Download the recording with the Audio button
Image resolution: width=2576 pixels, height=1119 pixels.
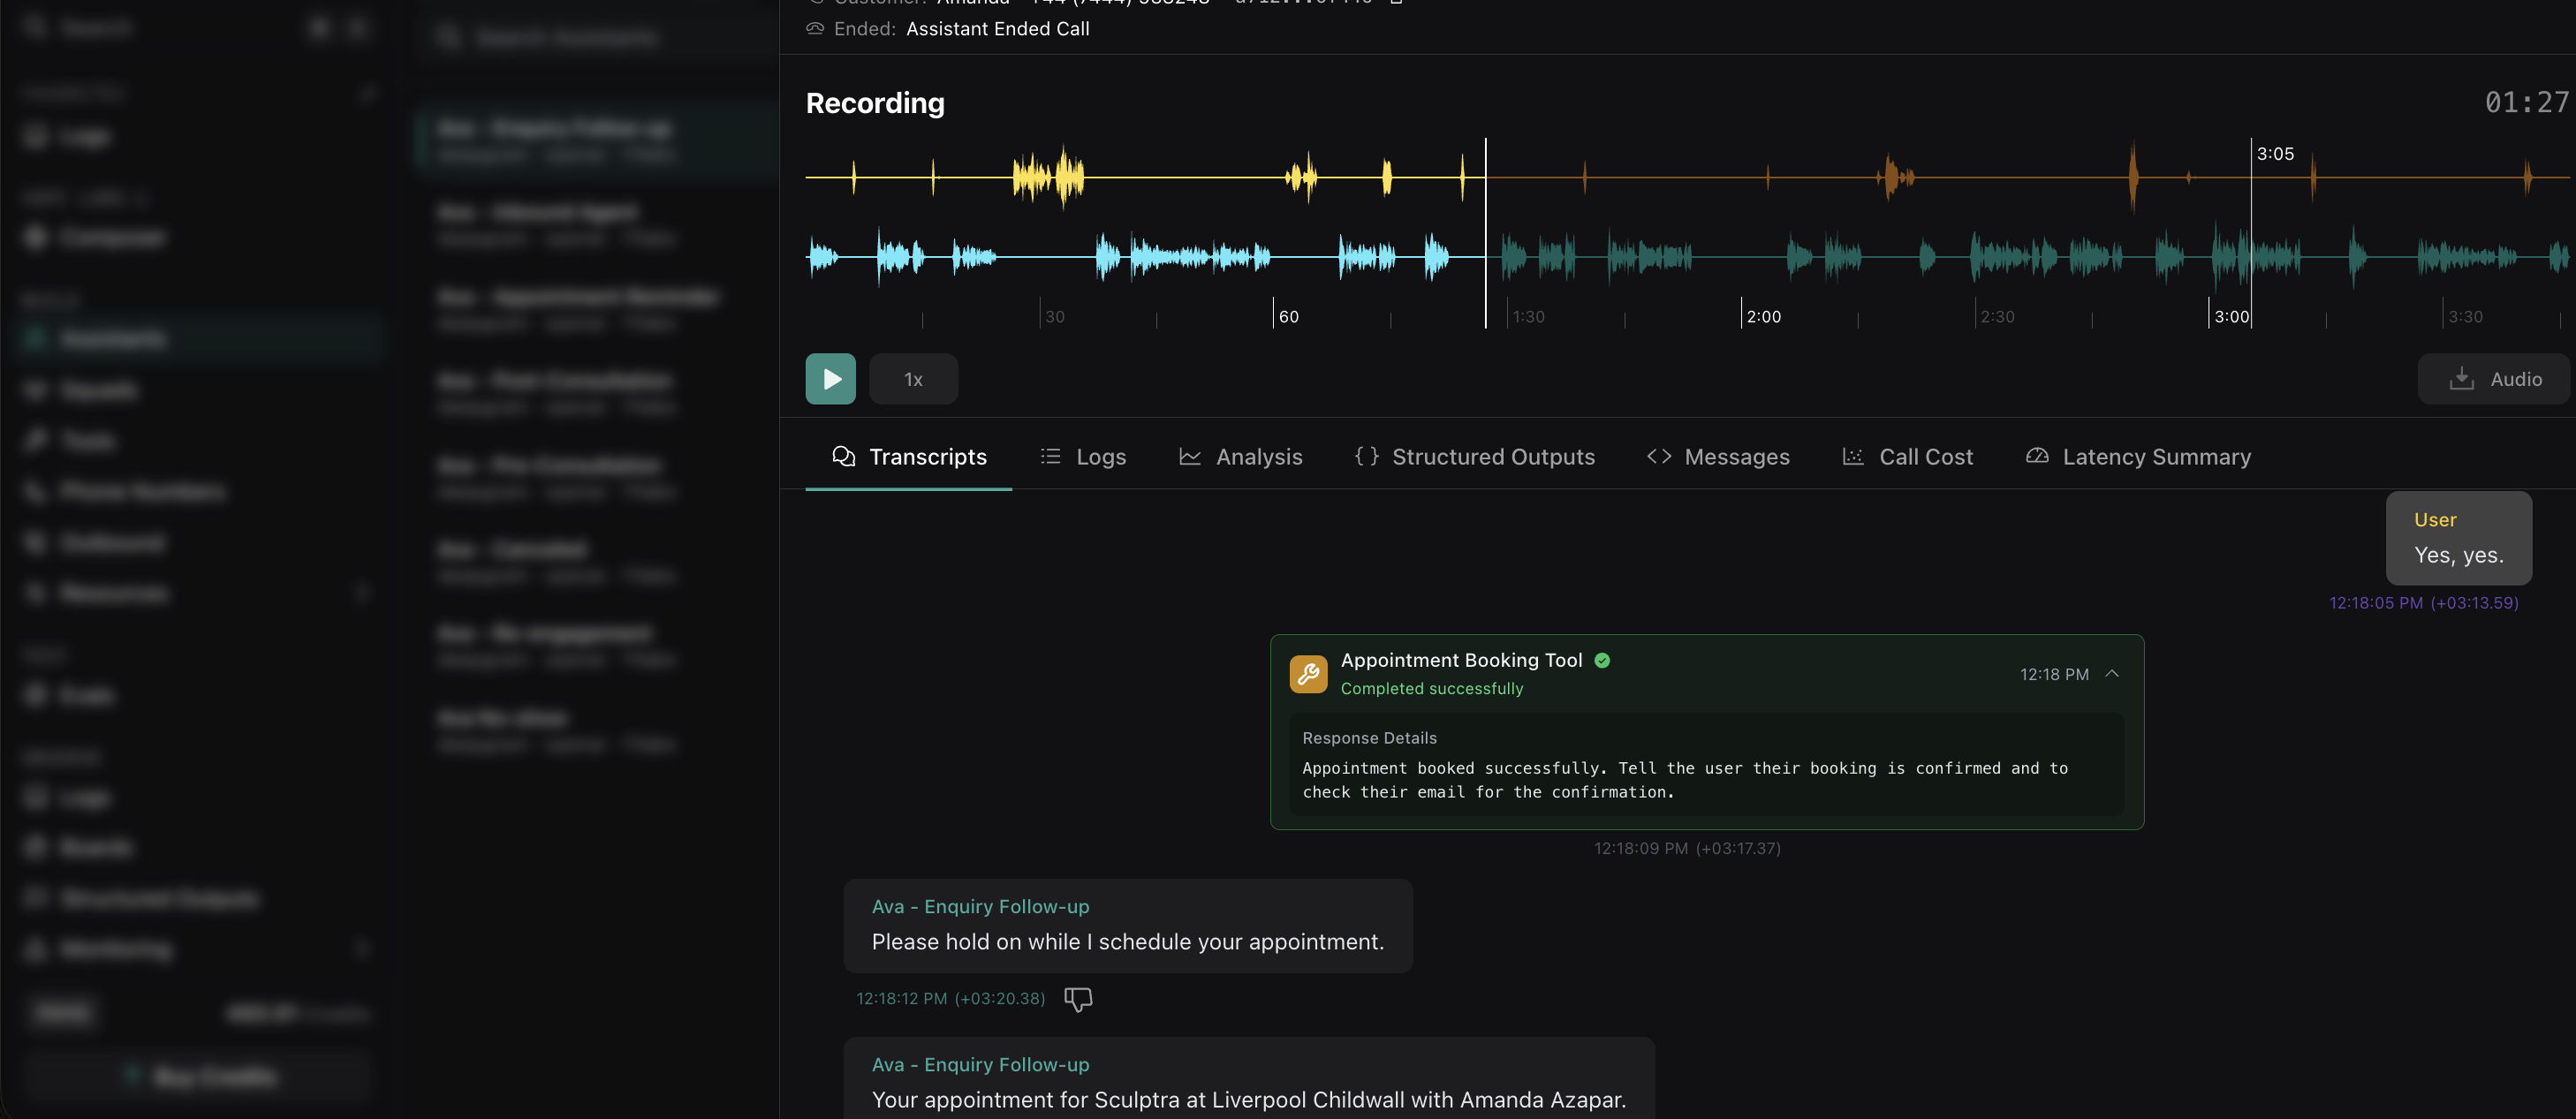point(2494,379)
